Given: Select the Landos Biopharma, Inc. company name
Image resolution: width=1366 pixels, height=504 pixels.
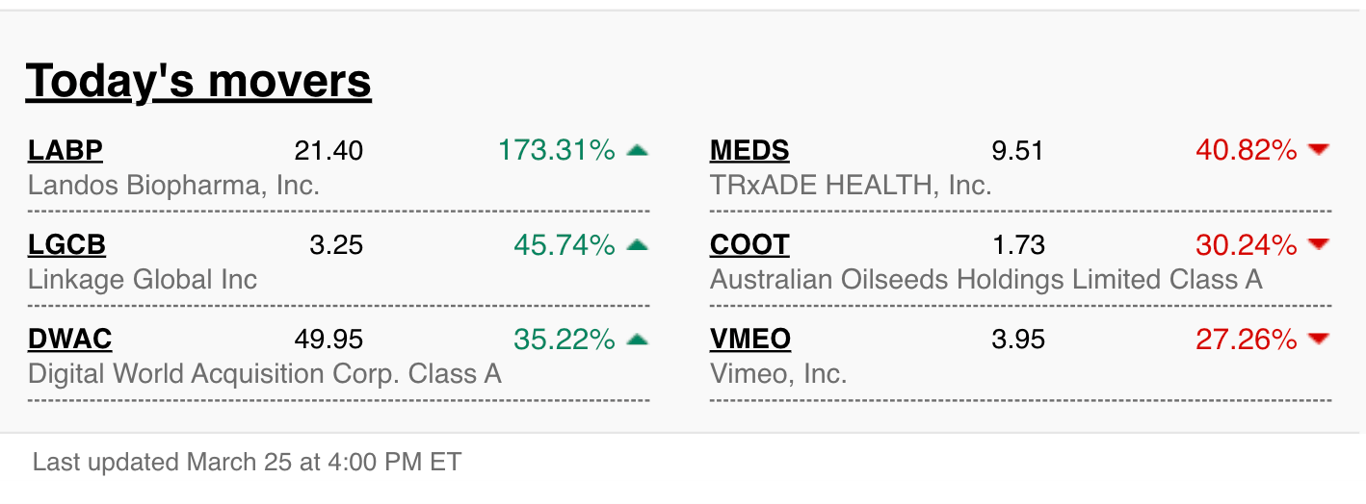Looking at the screenshot, I should (x=174, y=185).
